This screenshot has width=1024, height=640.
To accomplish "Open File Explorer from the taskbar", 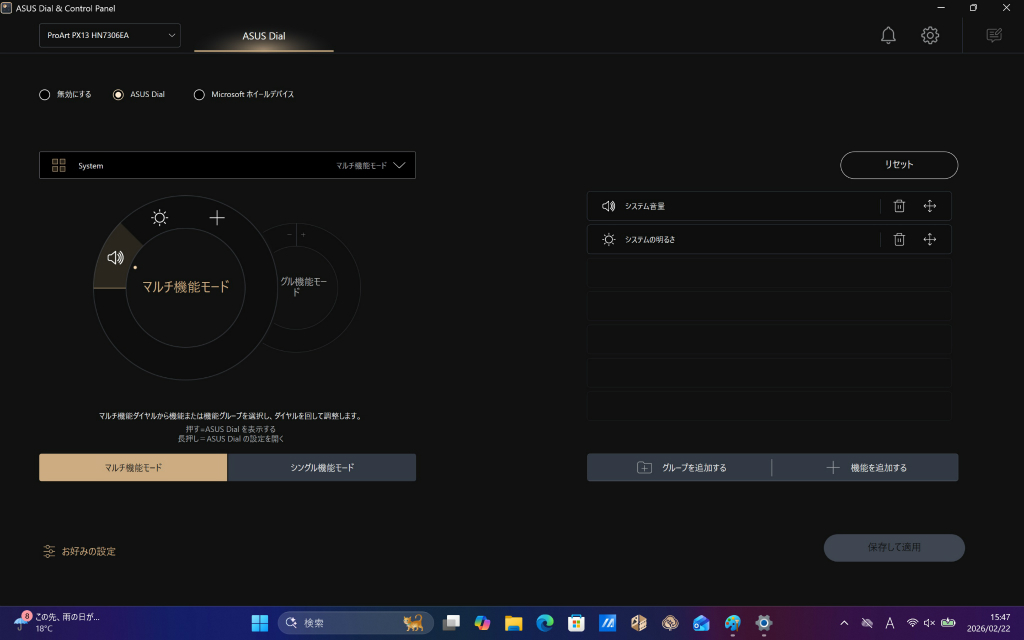I will tap(513, 623).
